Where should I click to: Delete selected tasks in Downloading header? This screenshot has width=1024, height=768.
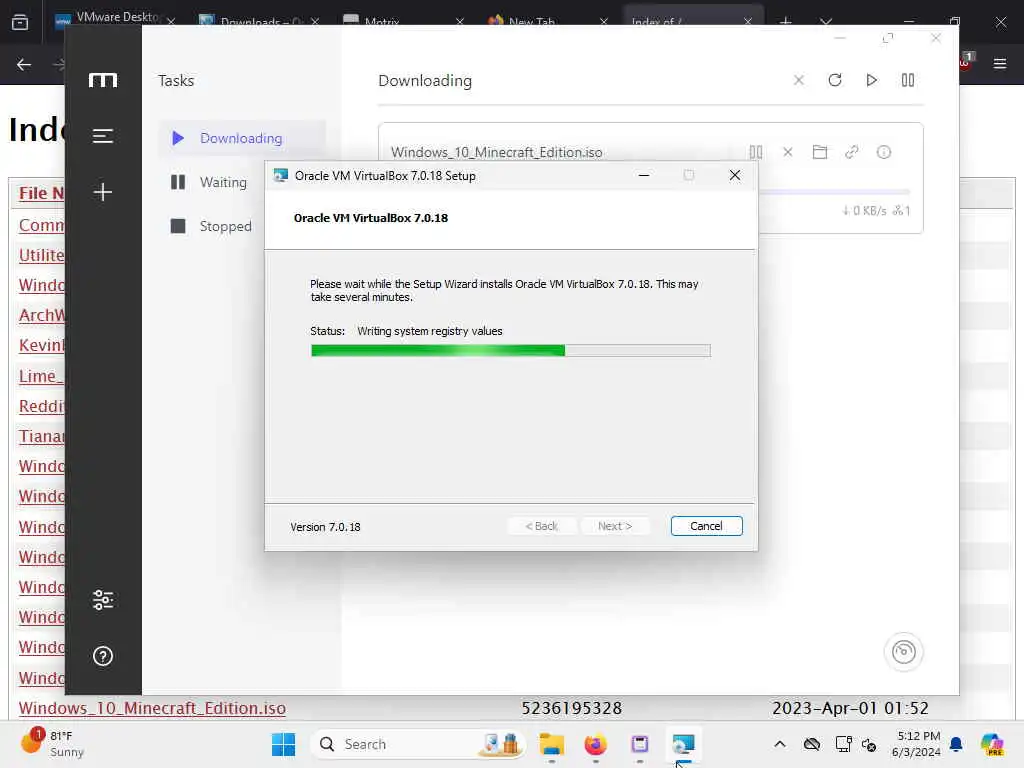(798, 80)
